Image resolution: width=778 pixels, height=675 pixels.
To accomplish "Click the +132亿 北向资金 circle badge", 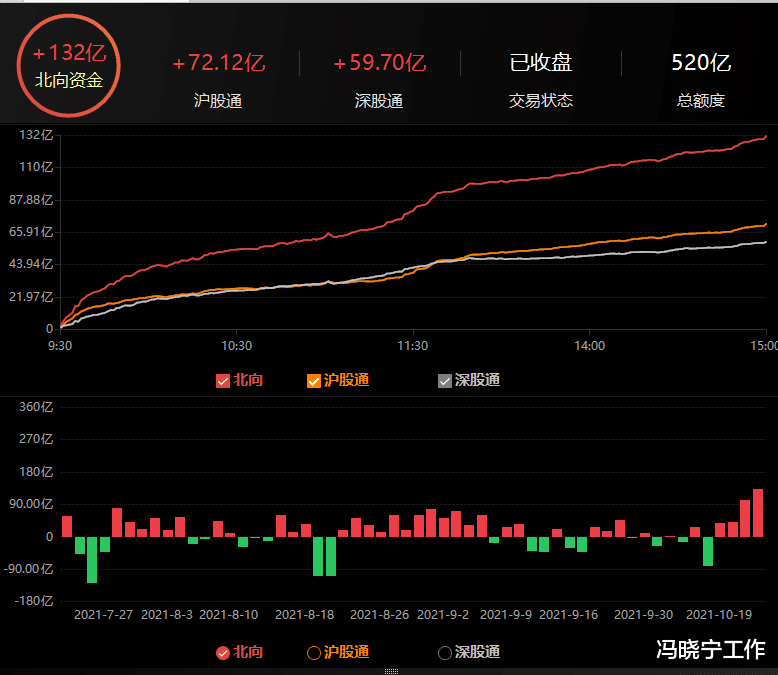I will click(69, 66).
